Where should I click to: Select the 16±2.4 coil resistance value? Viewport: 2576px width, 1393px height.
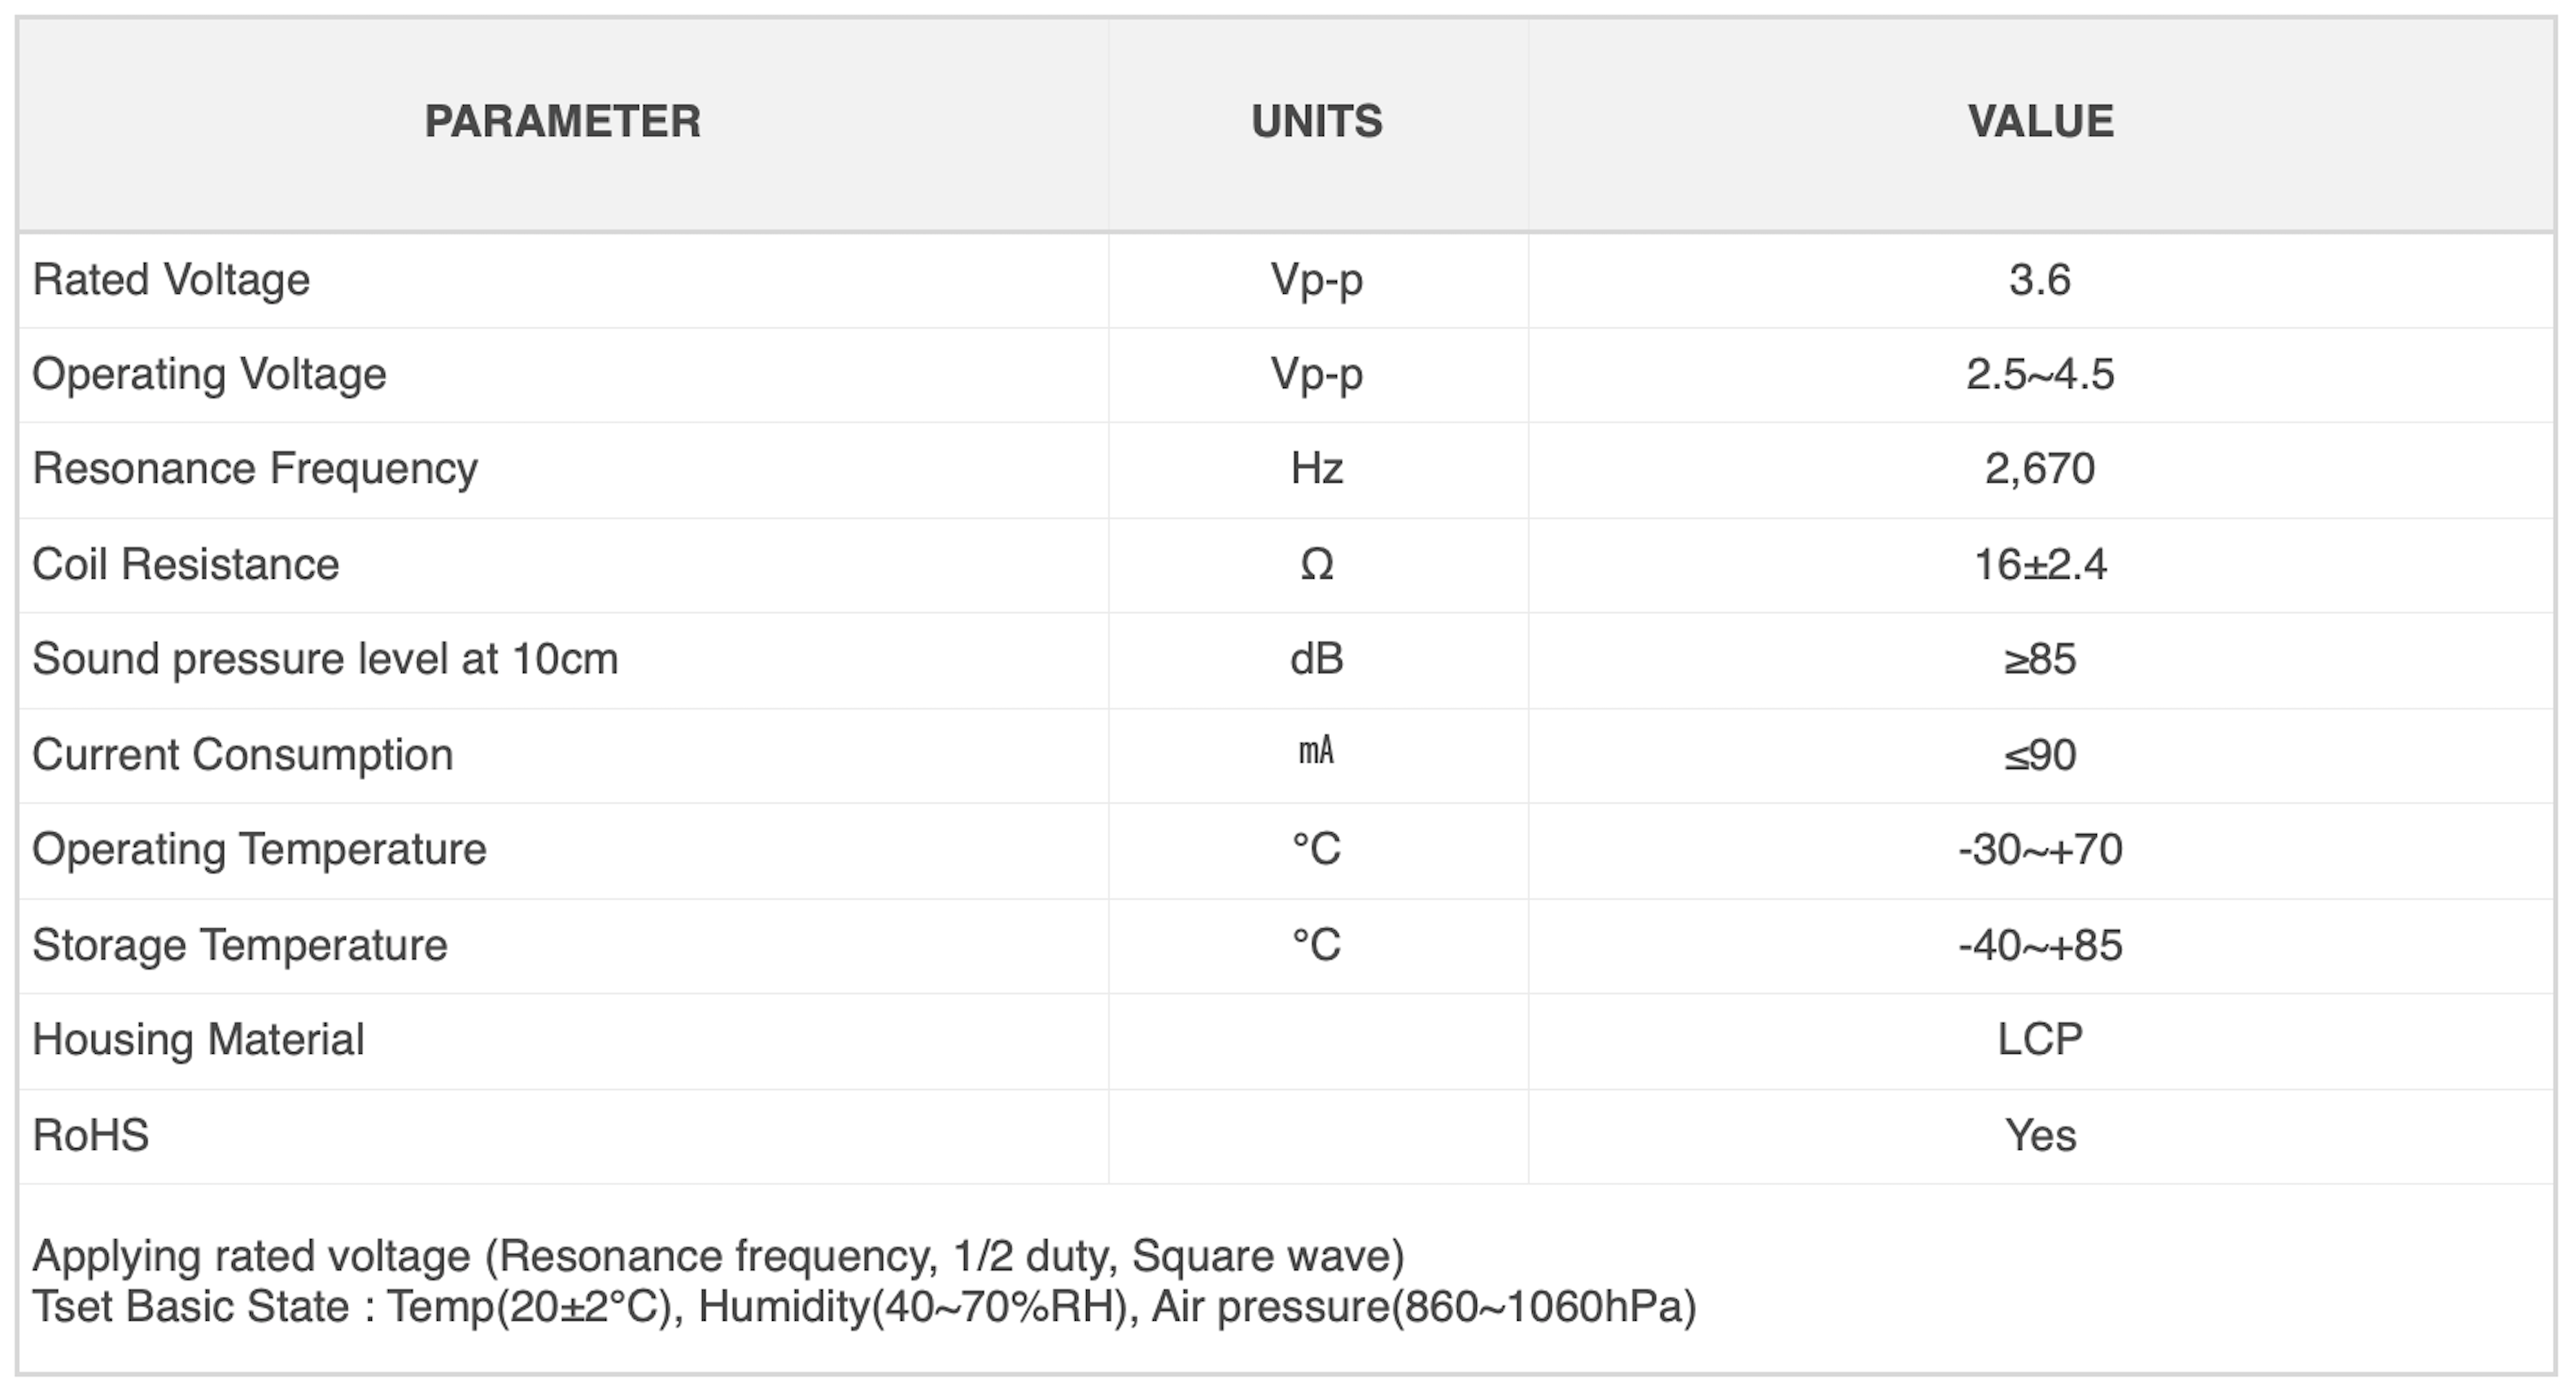(2040, 565)
